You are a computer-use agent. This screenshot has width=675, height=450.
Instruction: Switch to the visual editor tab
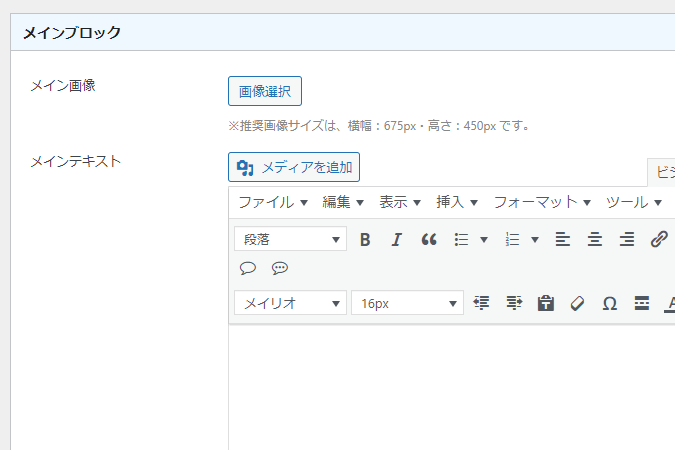coord(662,172)
